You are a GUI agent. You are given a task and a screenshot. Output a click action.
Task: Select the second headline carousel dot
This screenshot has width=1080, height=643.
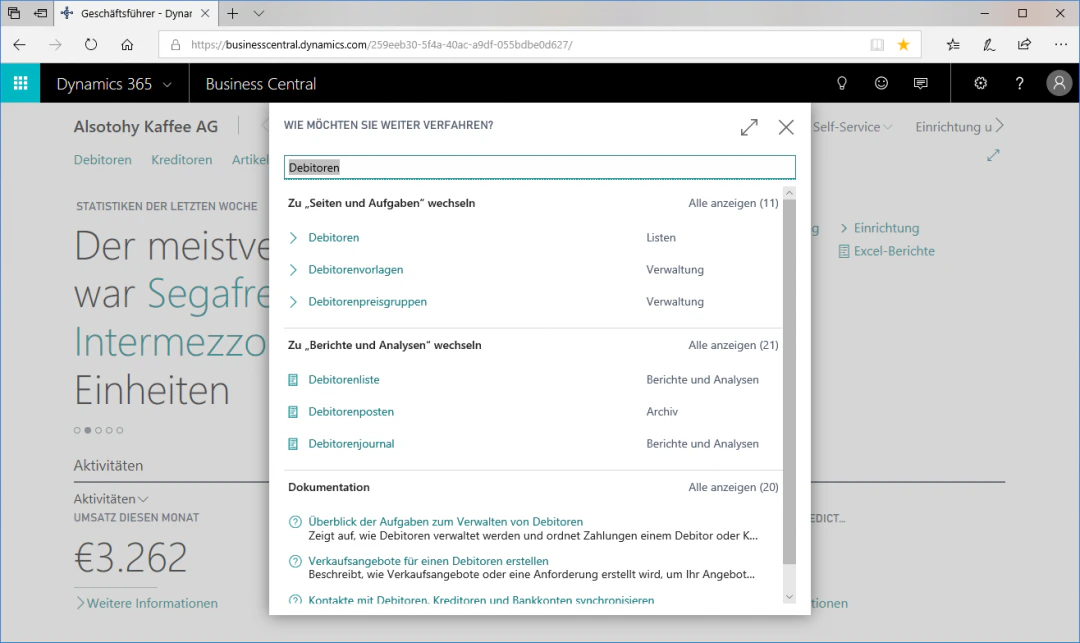coord(87,430)
